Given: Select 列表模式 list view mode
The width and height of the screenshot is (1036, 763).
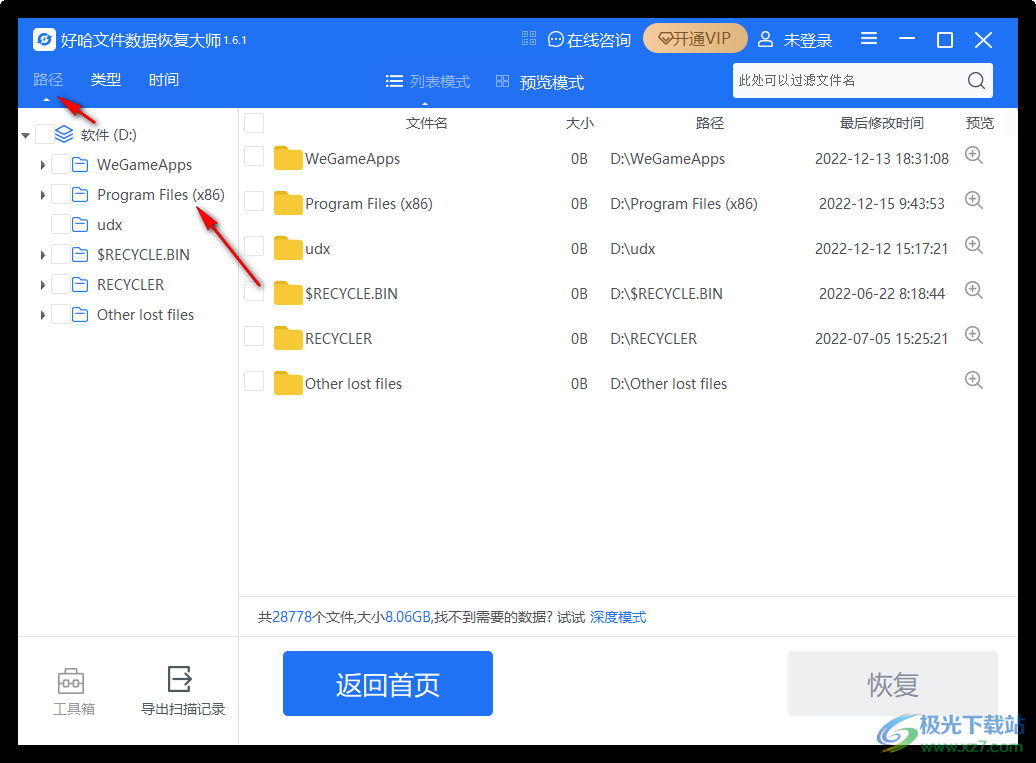Looking at the screenshot, I should (427, 81).
